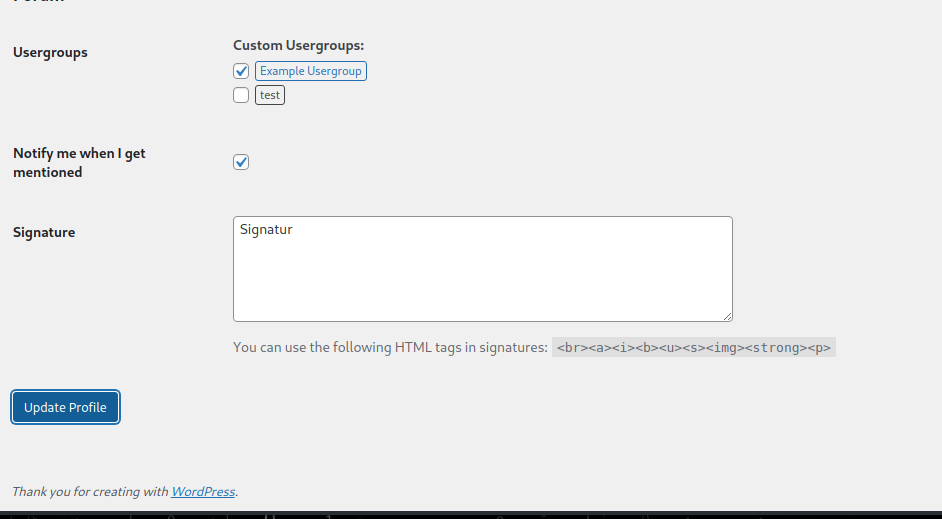
Task: Click the Usergroups row label
Action: coord(50,52)
